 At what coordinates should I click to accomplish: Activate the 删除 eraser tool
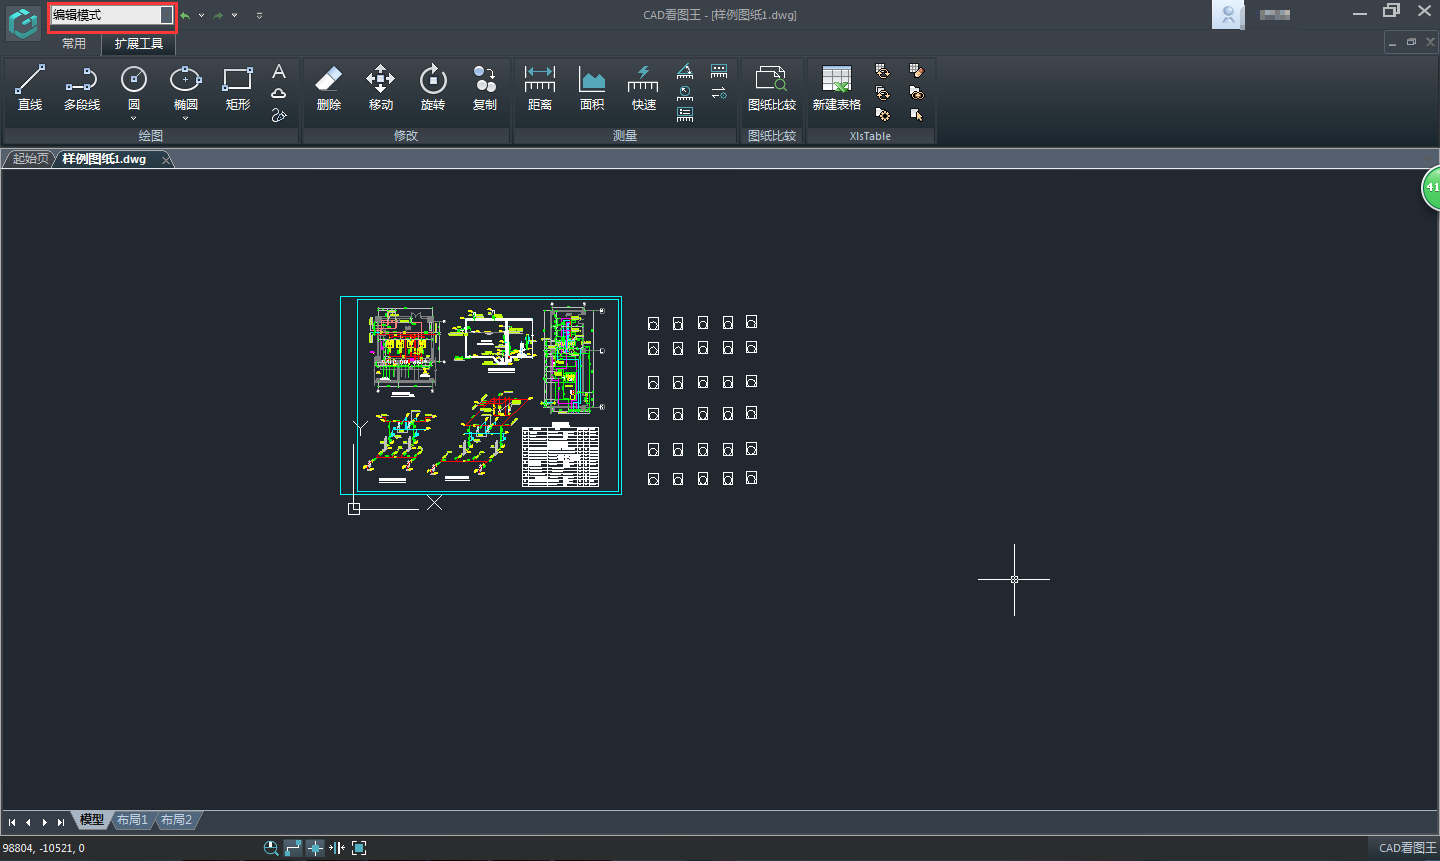pos(329,87)
